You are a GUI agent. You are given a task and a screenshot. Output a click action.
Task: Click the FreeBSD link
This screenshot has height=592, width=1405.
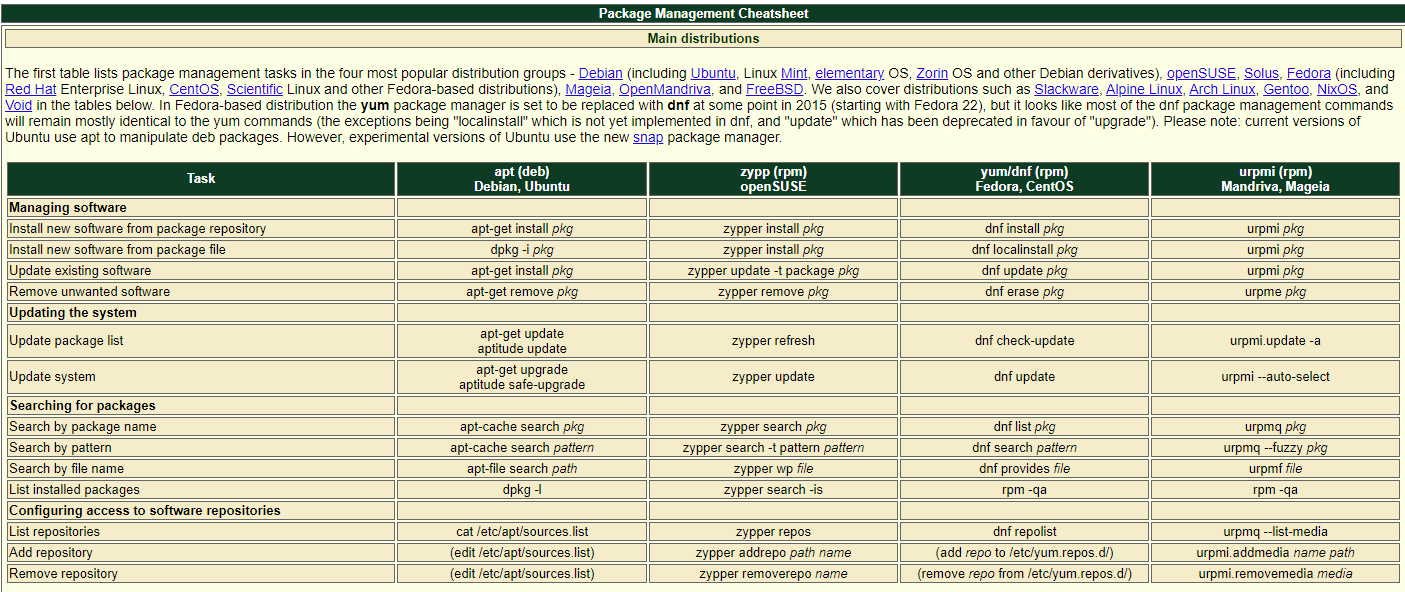pos(775,89)
